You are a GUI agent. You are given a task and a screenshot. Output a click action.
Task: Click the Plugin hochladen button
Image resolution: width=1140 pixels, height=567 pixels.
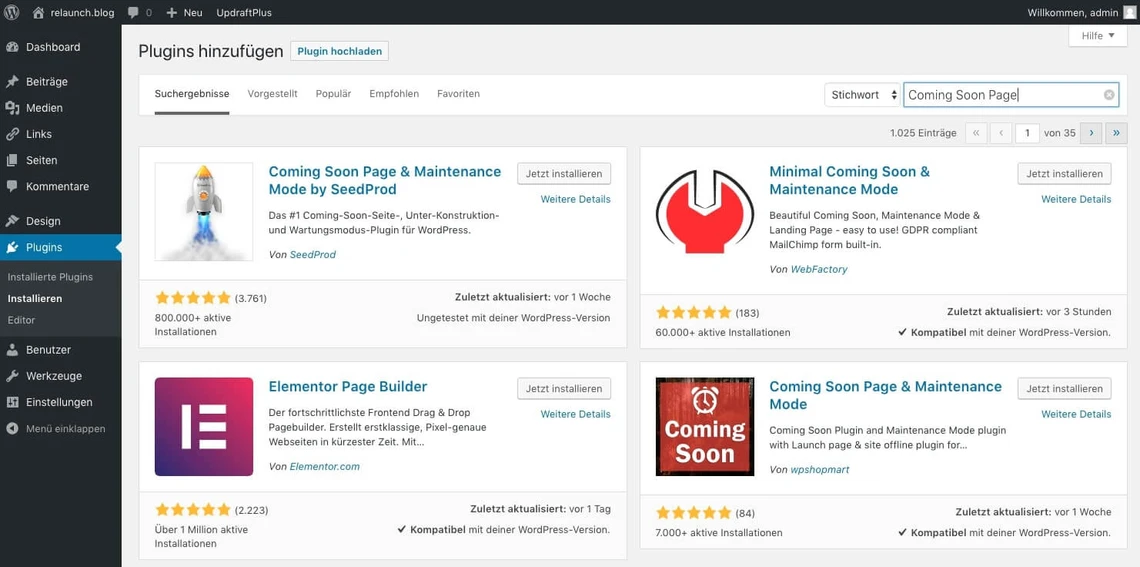coord(339,51)
